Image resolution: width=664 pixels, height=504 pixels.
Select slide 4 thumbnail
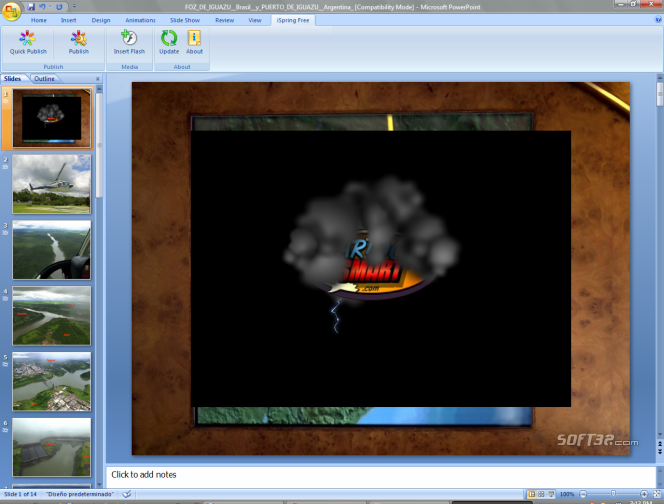pyautogui.click(x=52, y=316)
